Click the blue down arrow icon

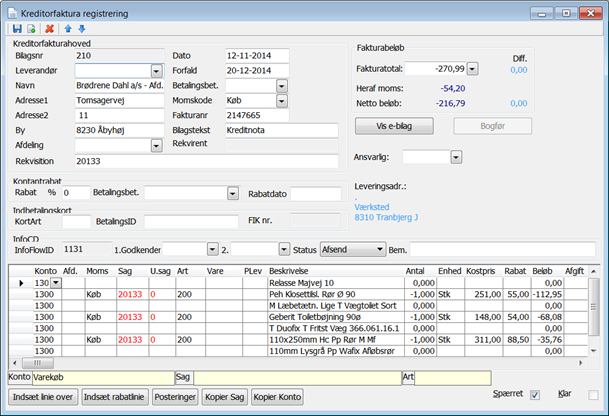pyautogui.click(x=81, y=30)
